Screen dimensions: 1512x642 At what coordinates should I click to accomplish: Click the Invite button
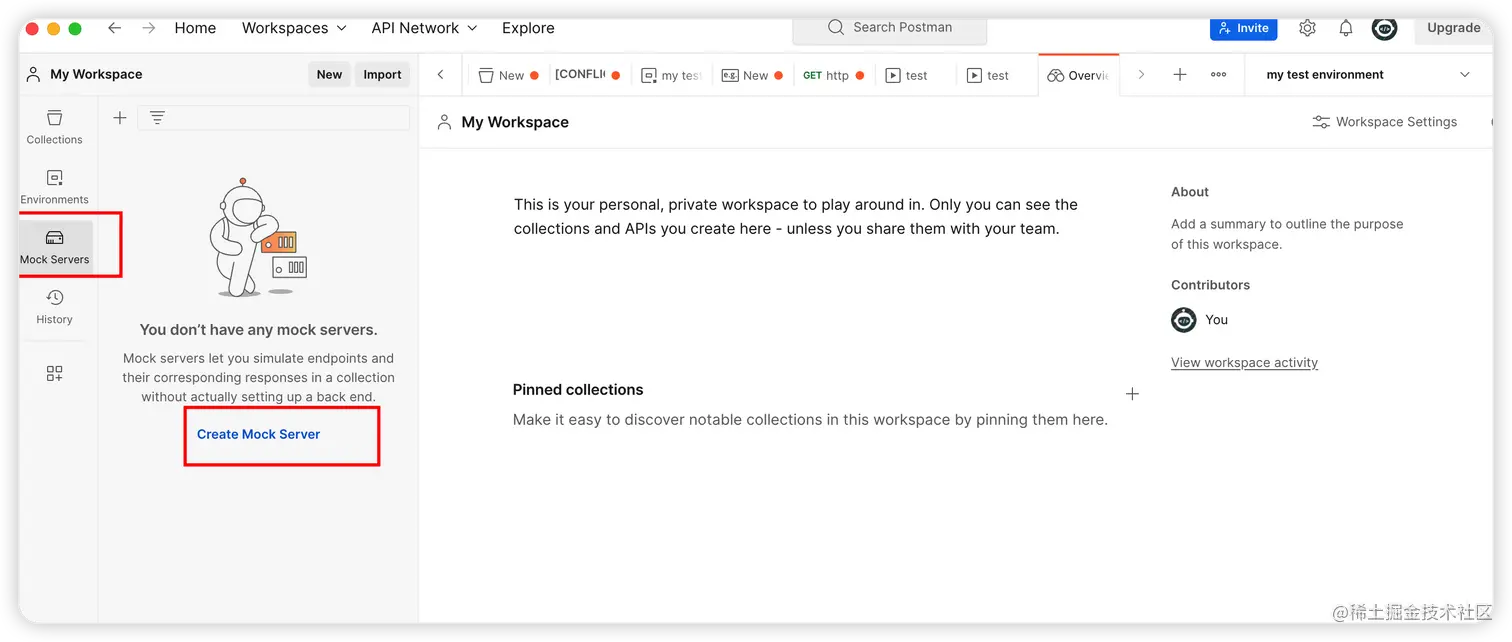coord(1243,28)
